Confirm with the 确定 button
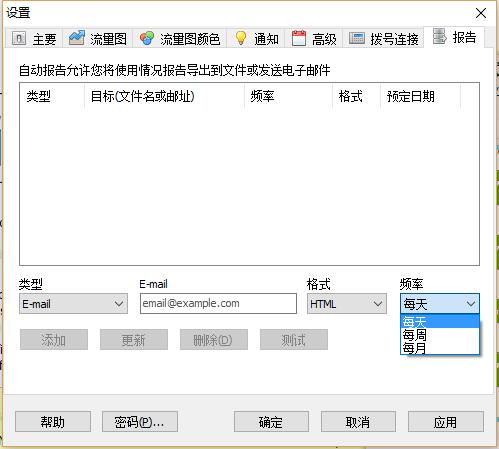Screen dimensions: 499x449 tap(271, 422)
